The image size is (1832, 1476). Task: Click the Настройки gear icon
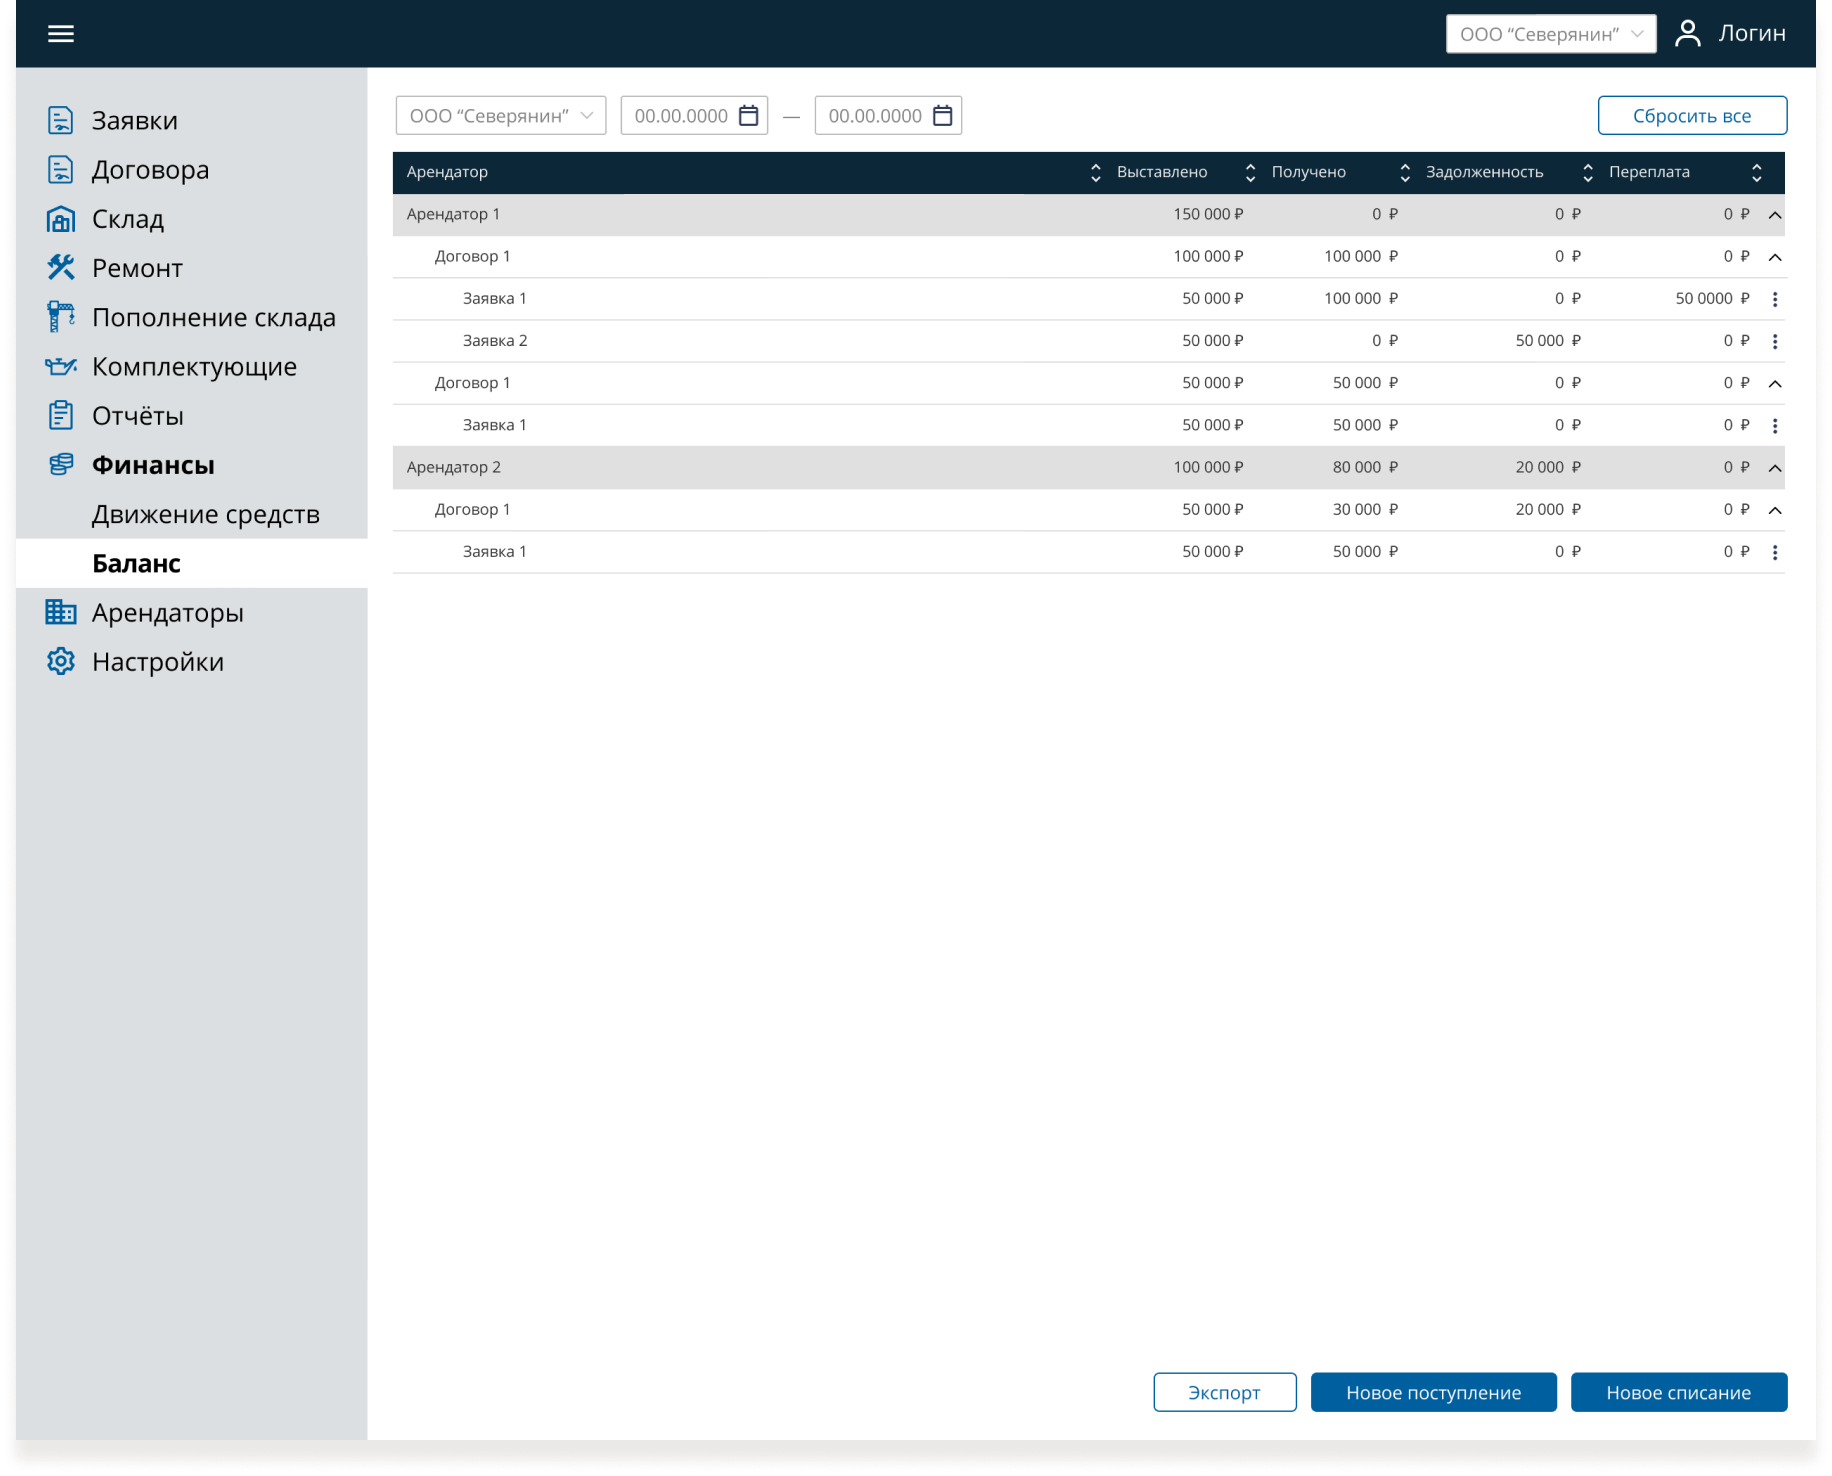tap(61, 662)
